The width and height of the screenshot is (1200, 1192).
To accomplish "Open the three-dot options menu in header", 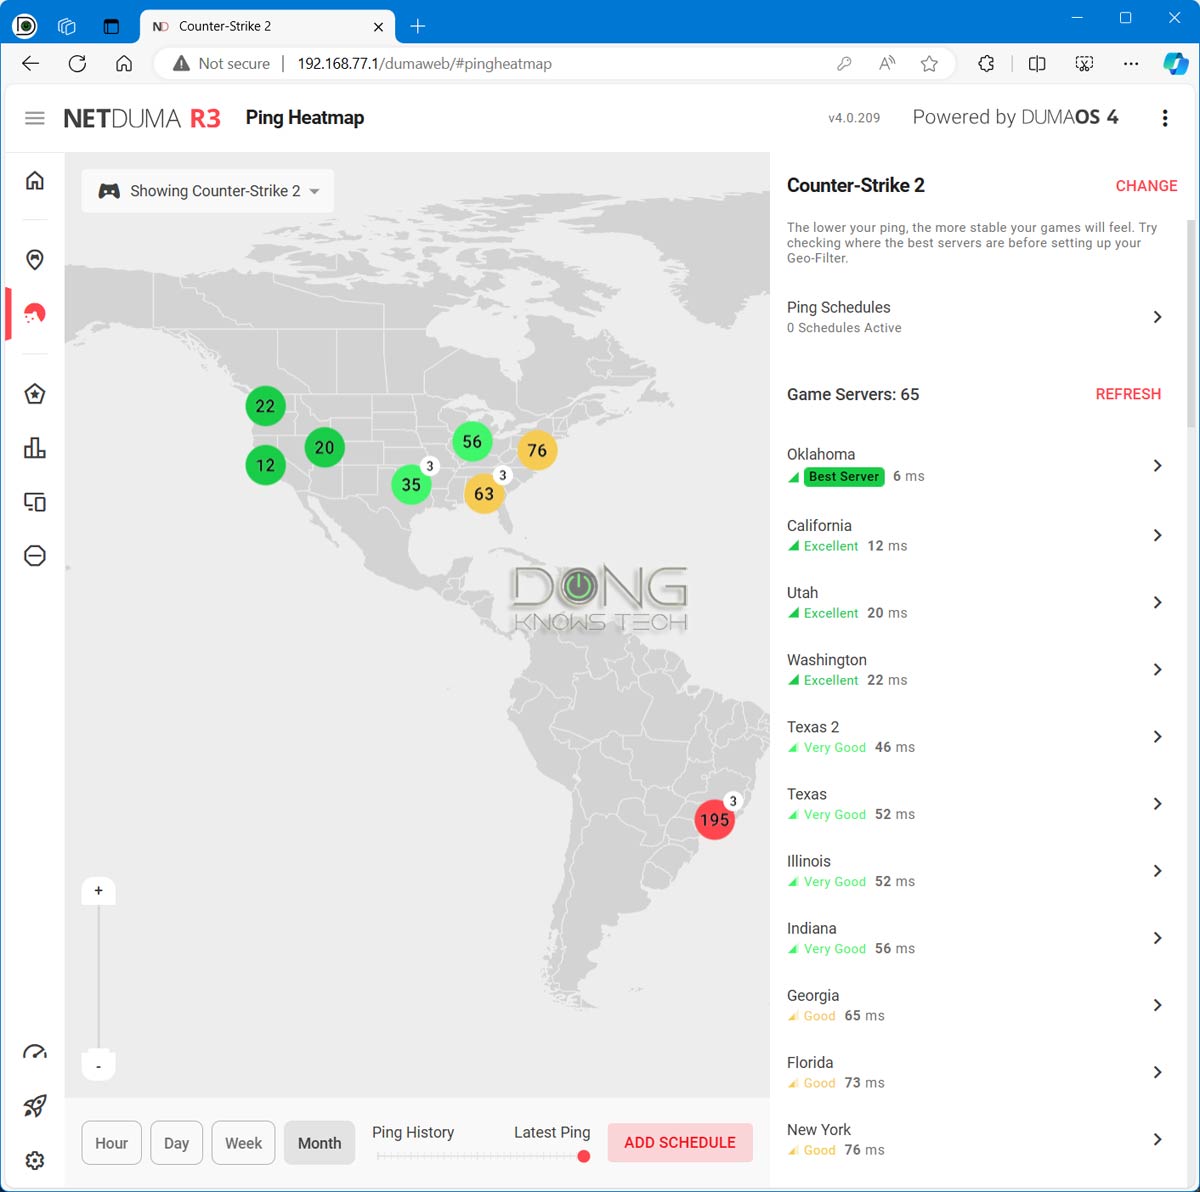I will [x=1165, y=118].
